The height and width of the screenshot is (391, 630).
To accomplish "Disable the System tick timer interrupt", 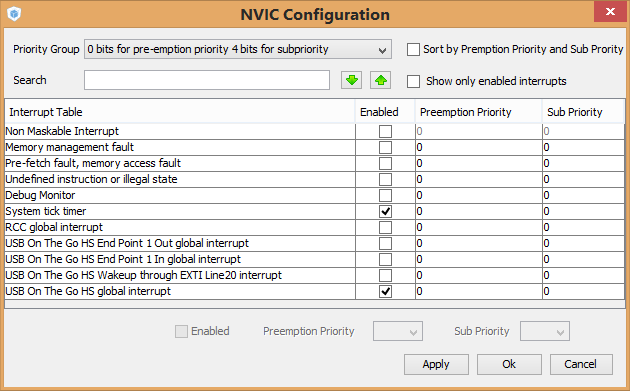I will (385, 211).
